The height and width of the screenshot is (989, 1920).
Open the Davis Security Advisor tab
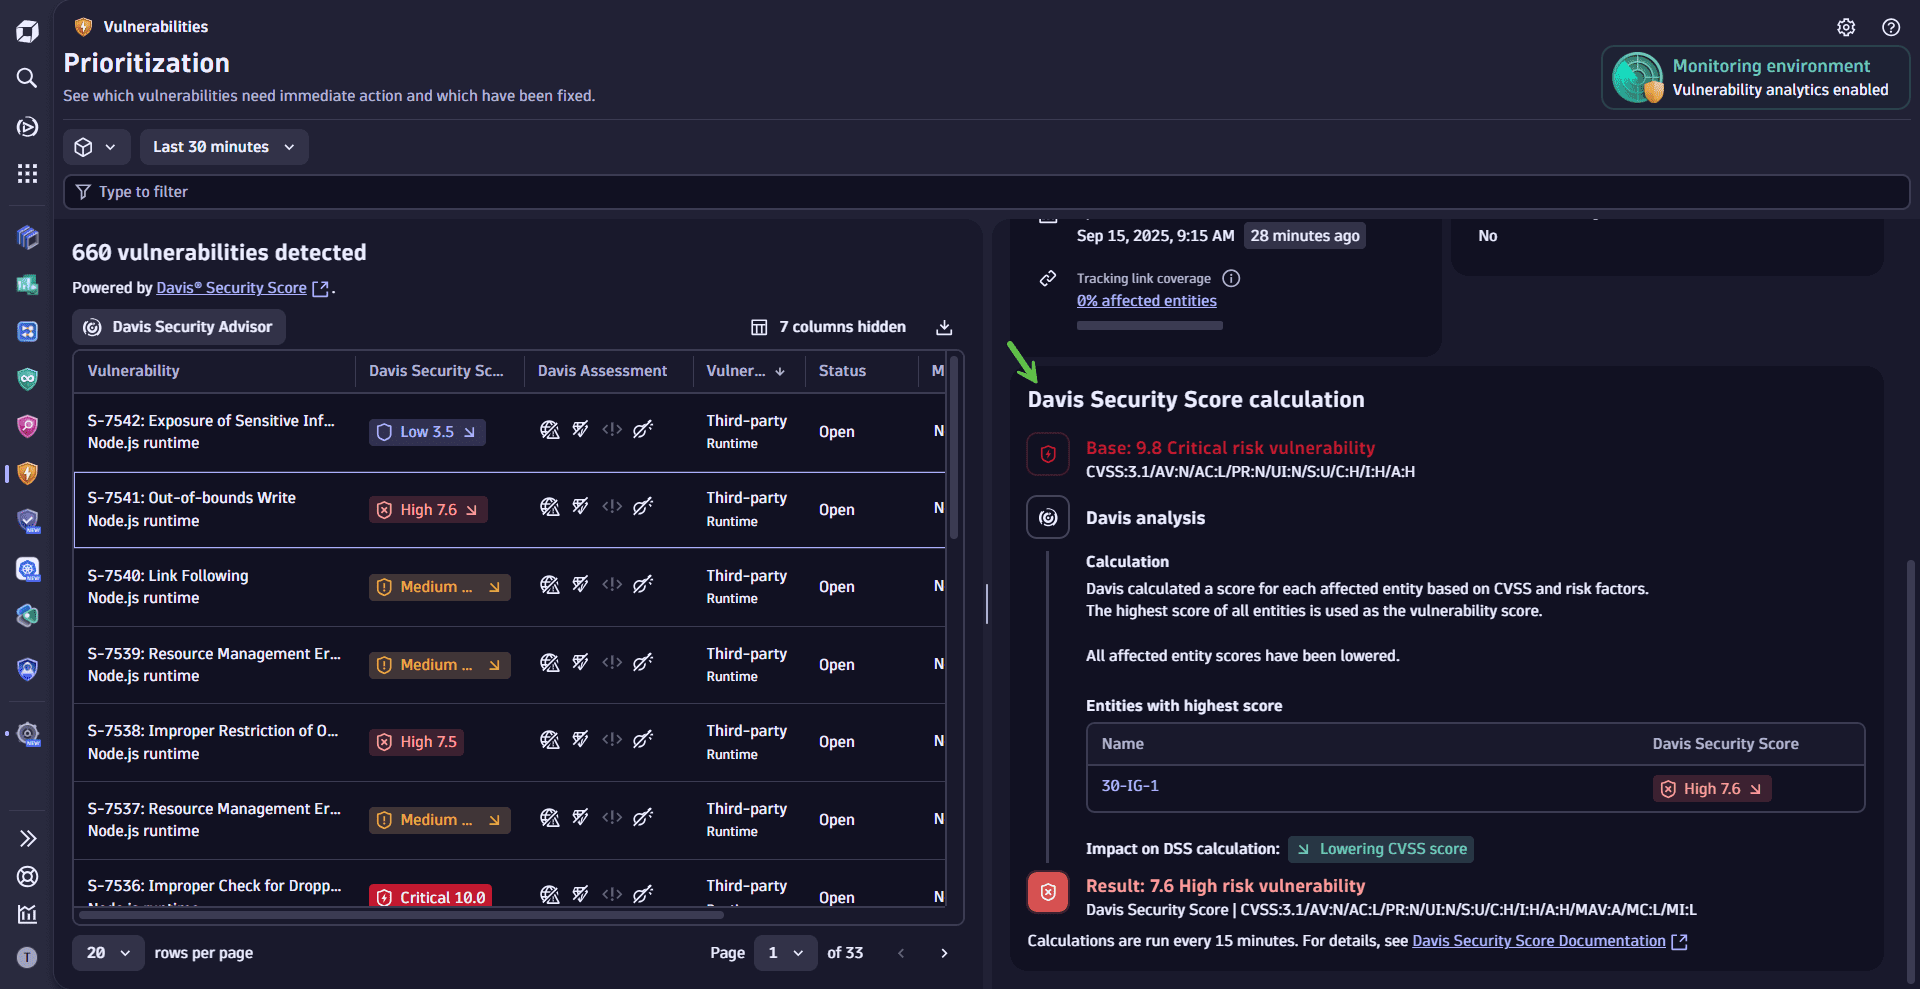tap(179, 327)
